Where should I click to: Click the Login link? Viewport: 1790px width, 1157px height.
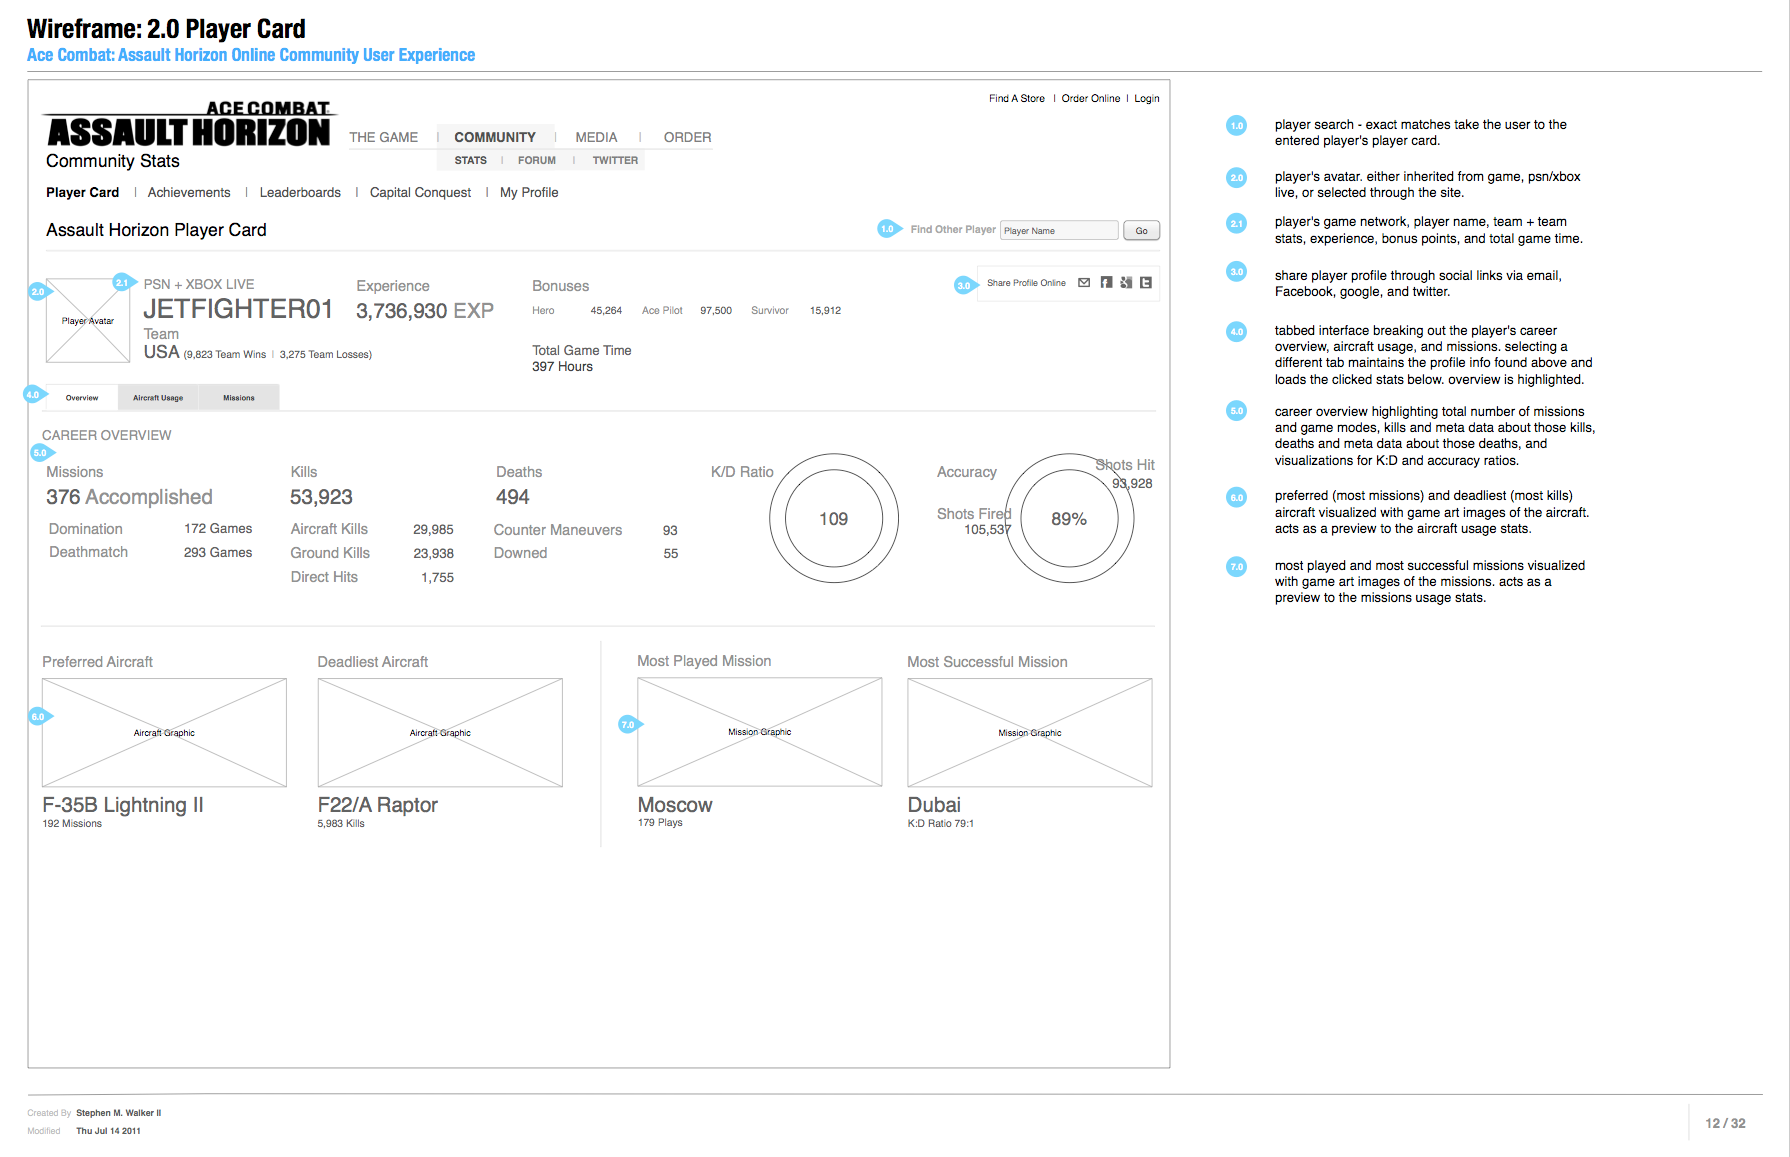click(1146, 99)
